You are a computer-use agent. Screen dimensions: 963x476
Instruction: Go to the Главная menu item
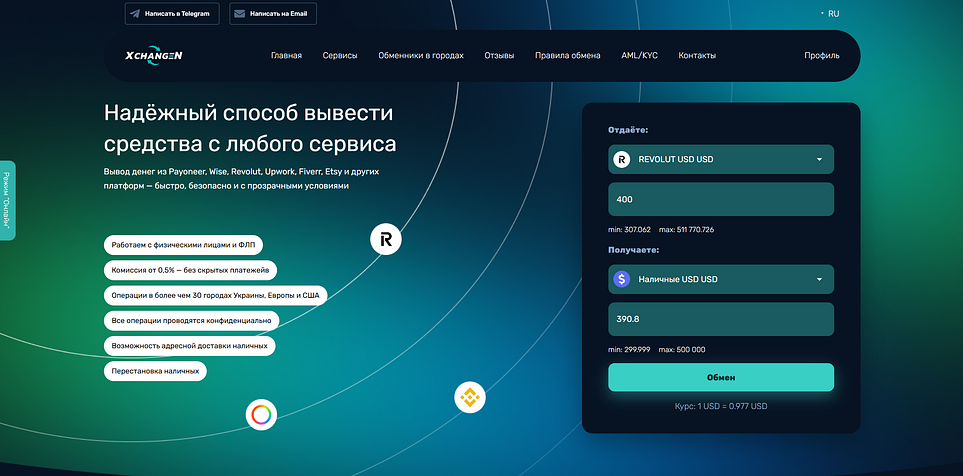click(x=286, y=56)
